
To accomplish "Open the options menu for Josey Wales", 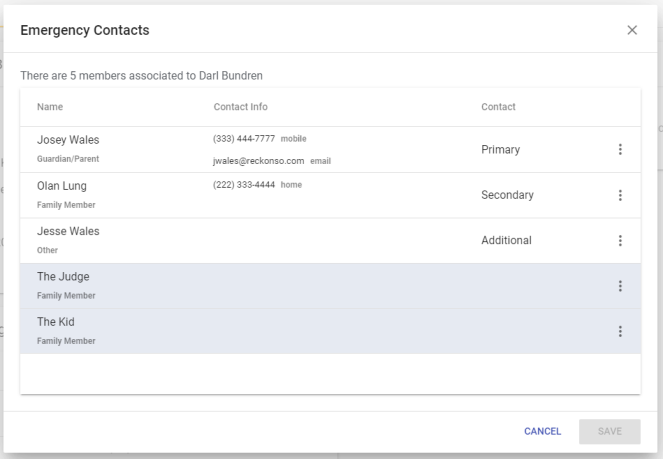I will click(620, 150).
